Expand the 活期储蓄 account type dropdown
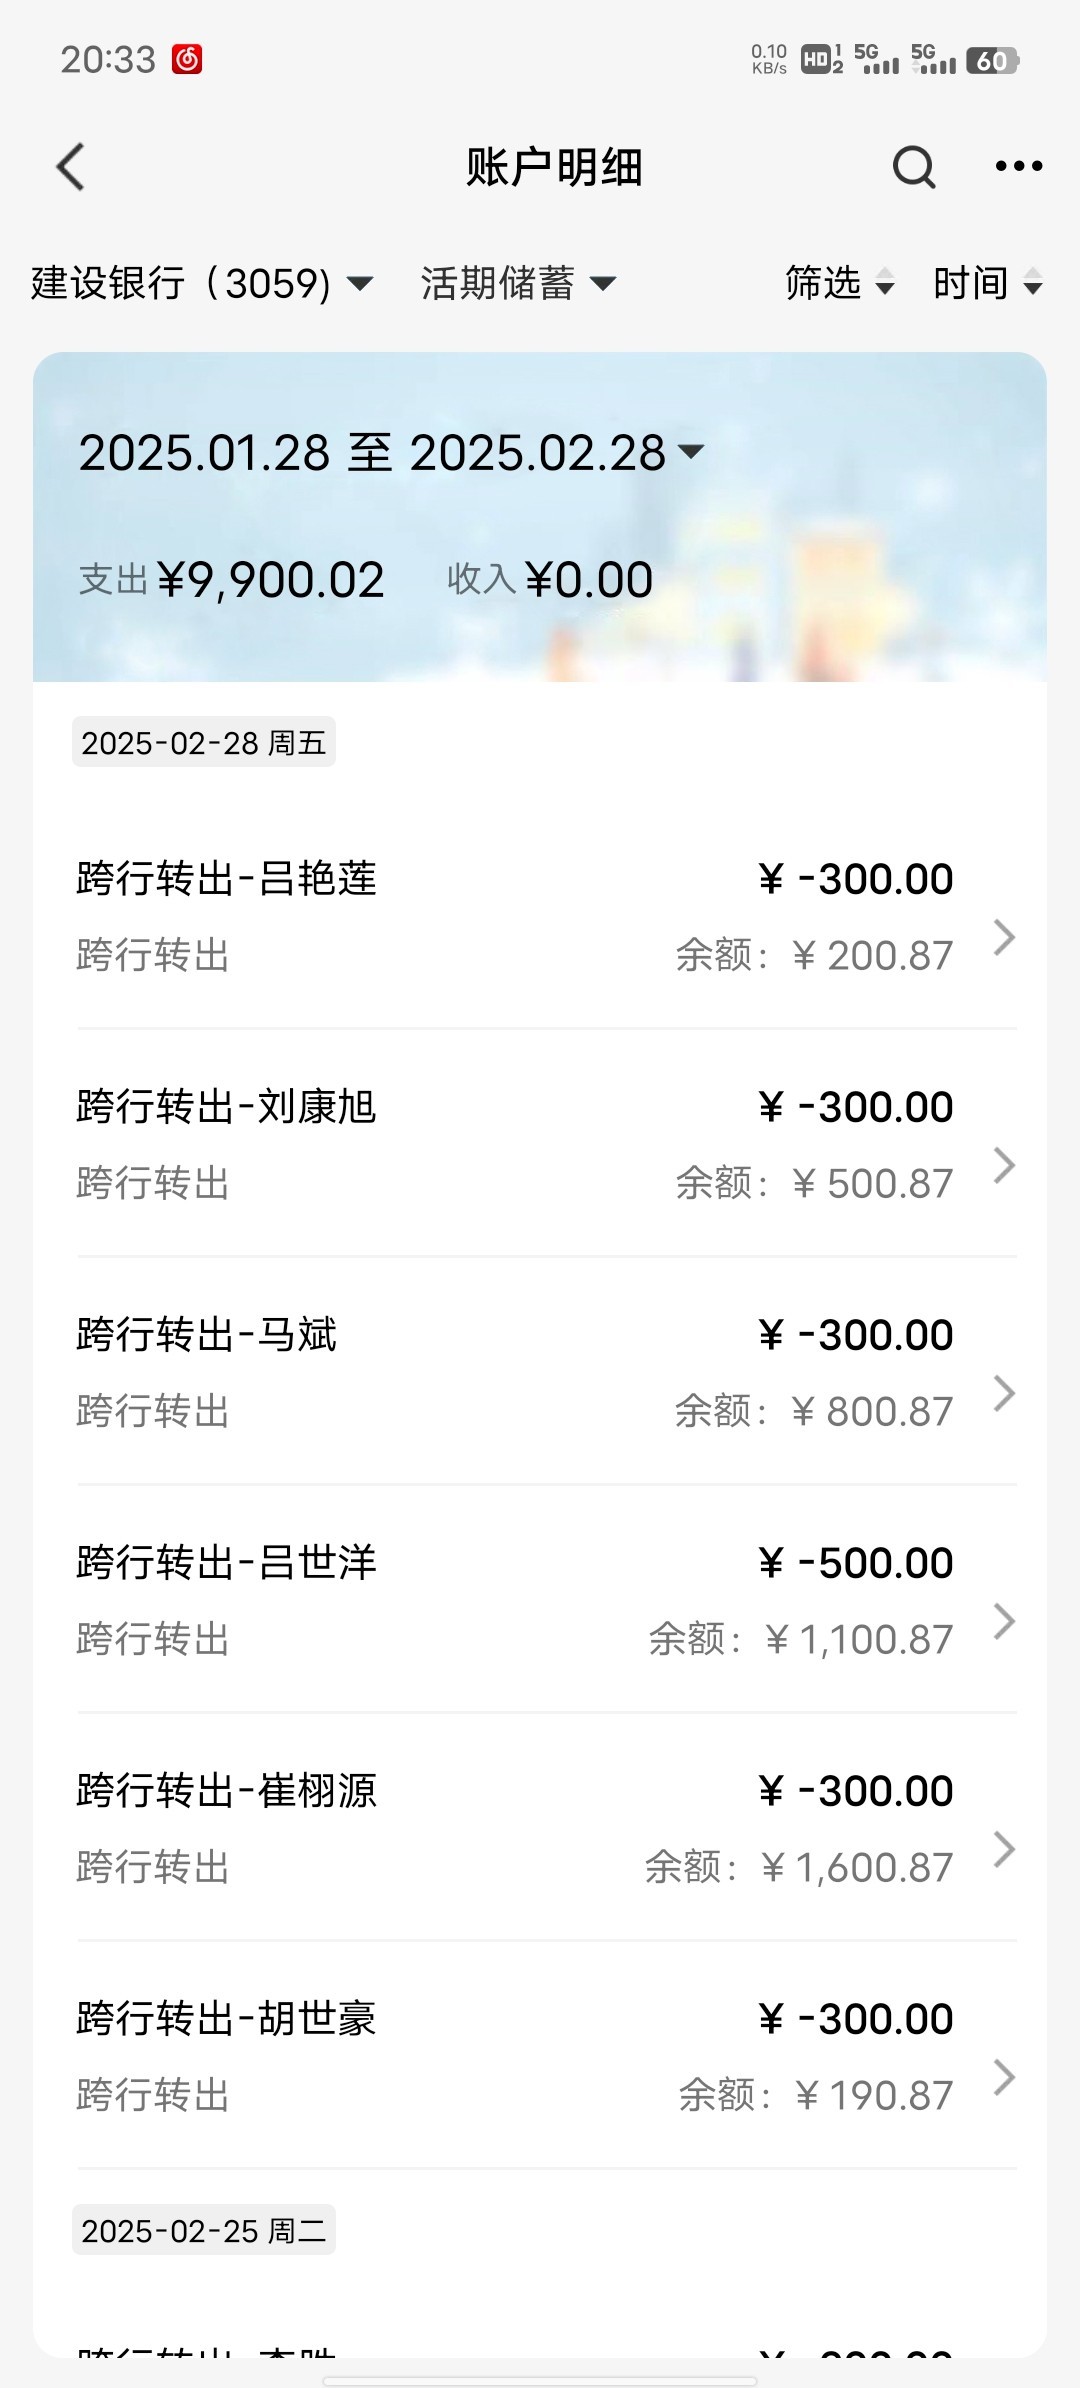 (x=517, y=284)
